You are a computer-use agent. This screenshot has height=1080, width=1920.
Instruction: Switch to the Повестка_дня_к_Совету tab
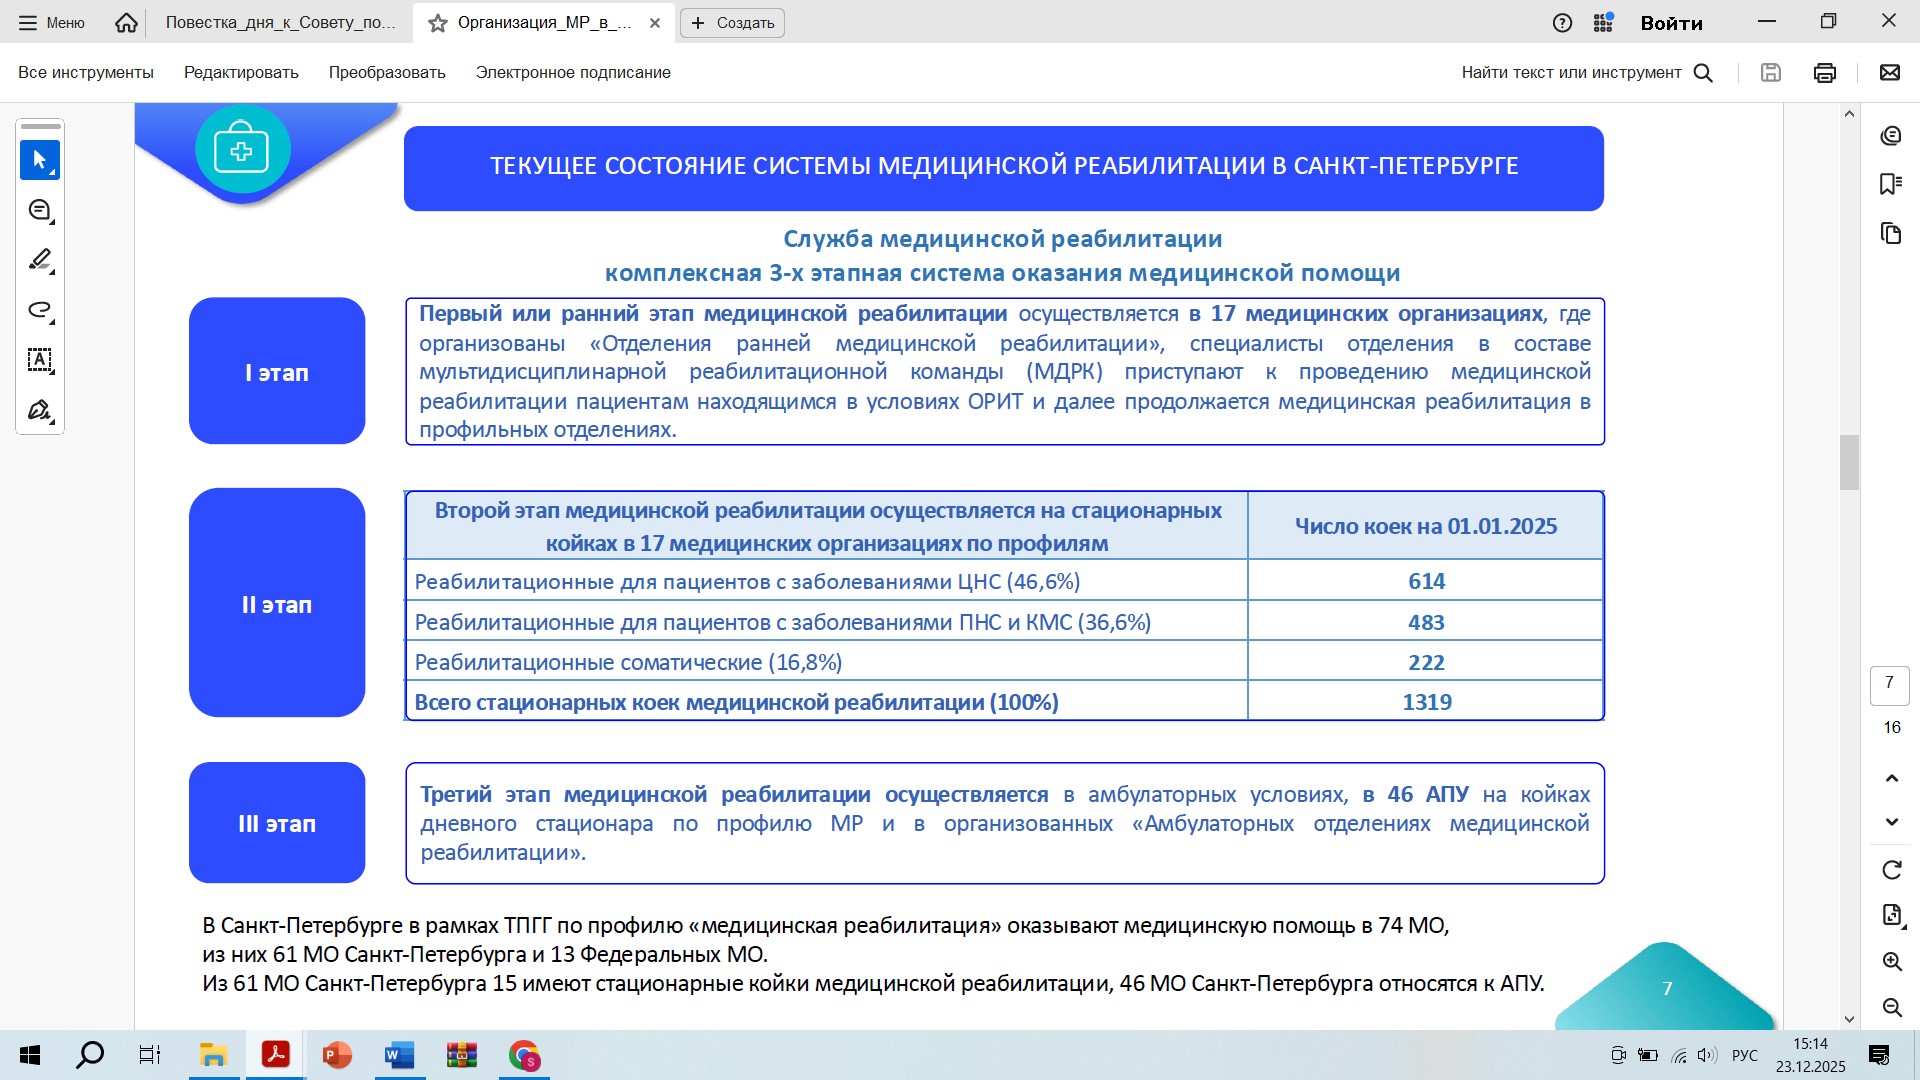pyautogui.click(x=280, y=22)
